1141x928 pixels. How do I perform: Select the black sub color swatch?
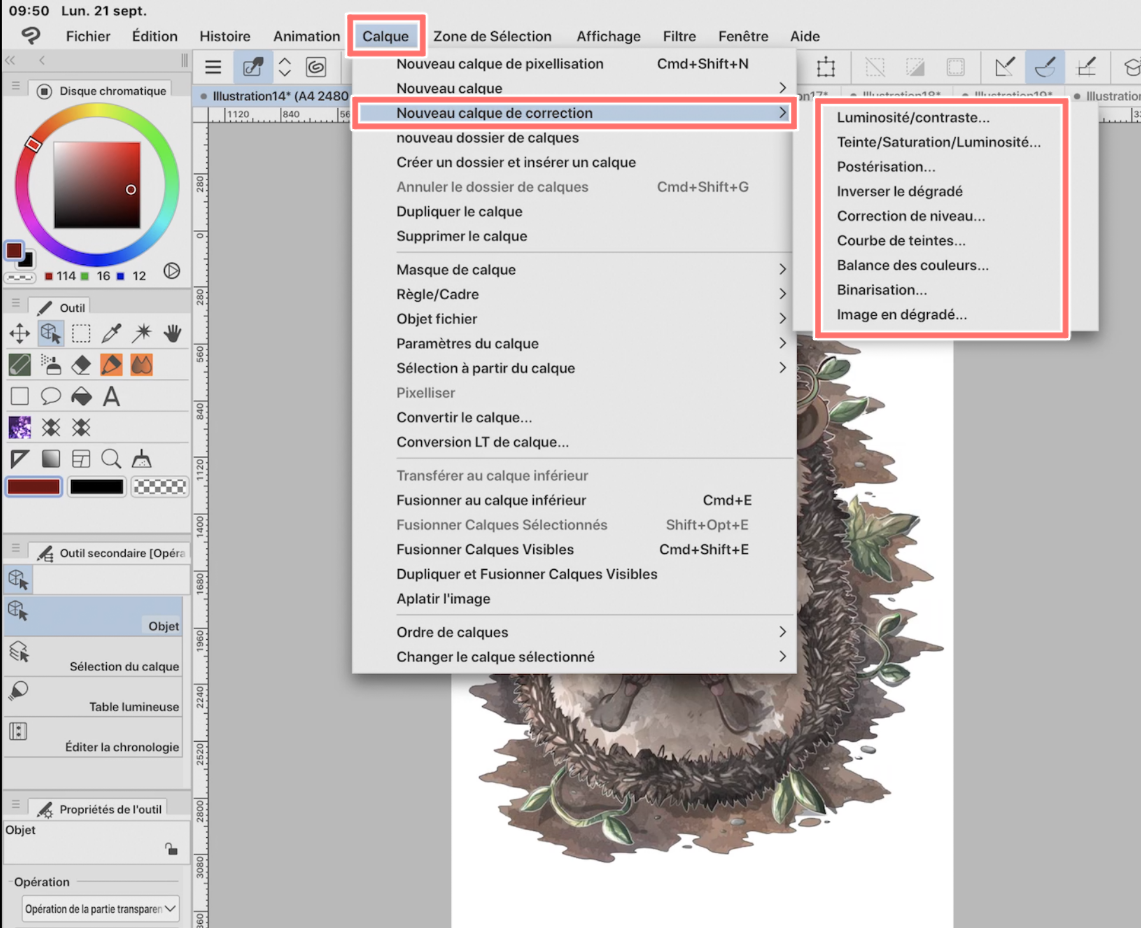pyautogui.click(x=97, y=487)
